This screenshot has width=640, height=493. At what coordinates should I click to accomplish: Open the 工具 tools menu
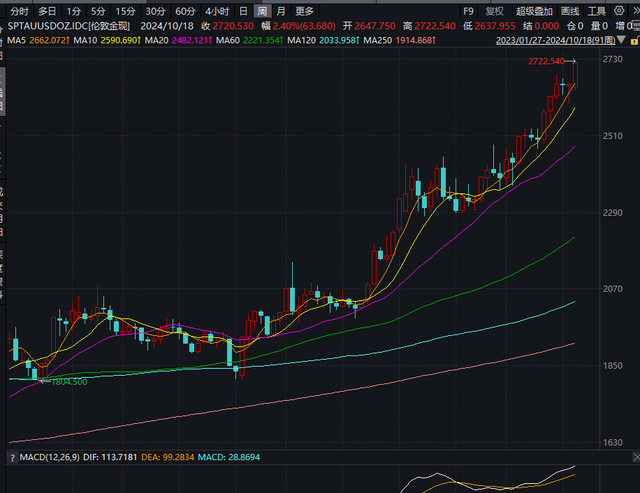click(x=596, y=11)
